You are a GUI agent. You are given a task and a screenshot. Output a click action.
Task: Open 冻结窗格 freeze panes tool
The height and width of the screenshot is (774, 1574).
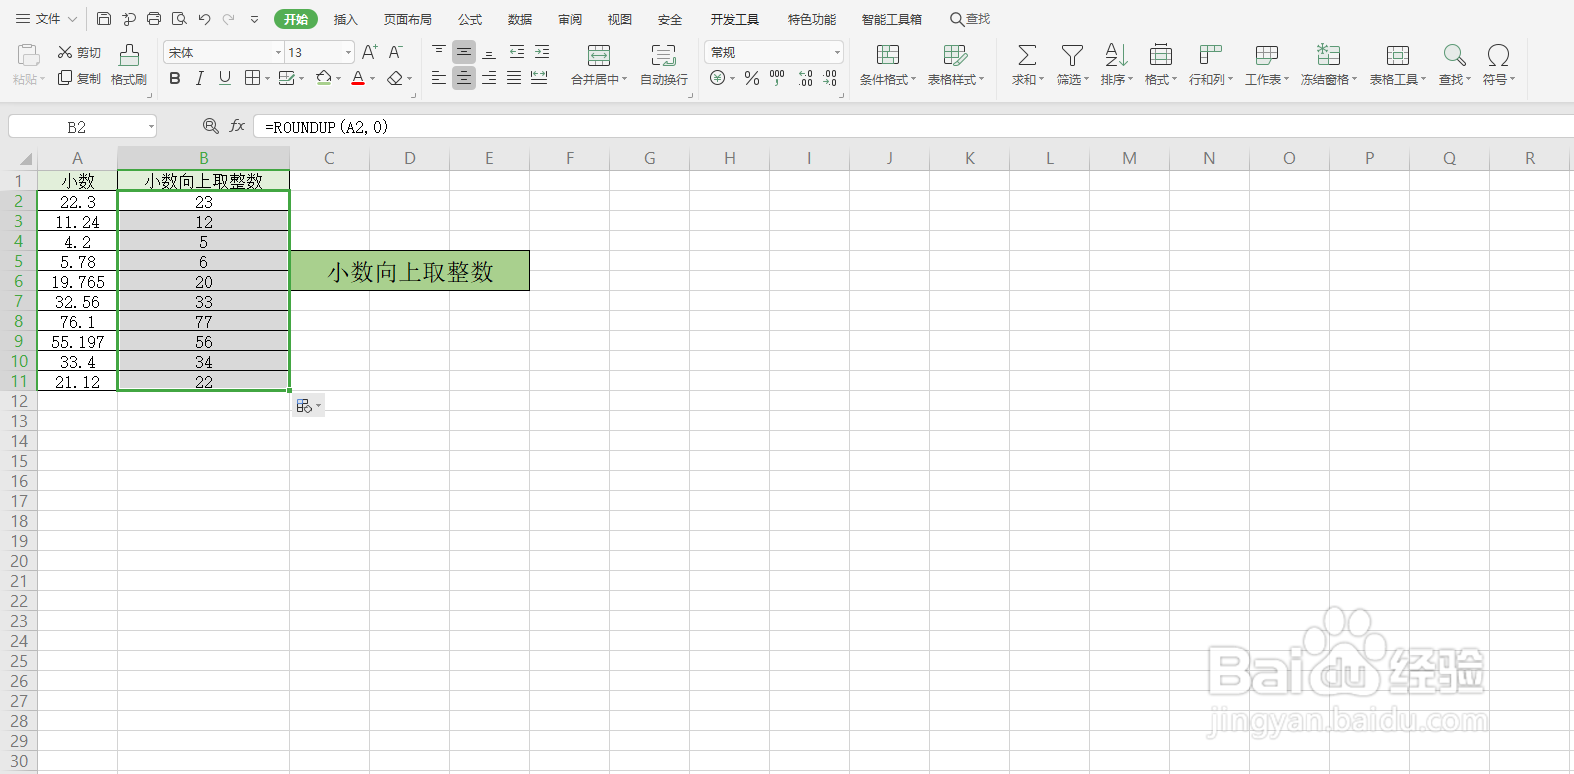pos(1329,65)
